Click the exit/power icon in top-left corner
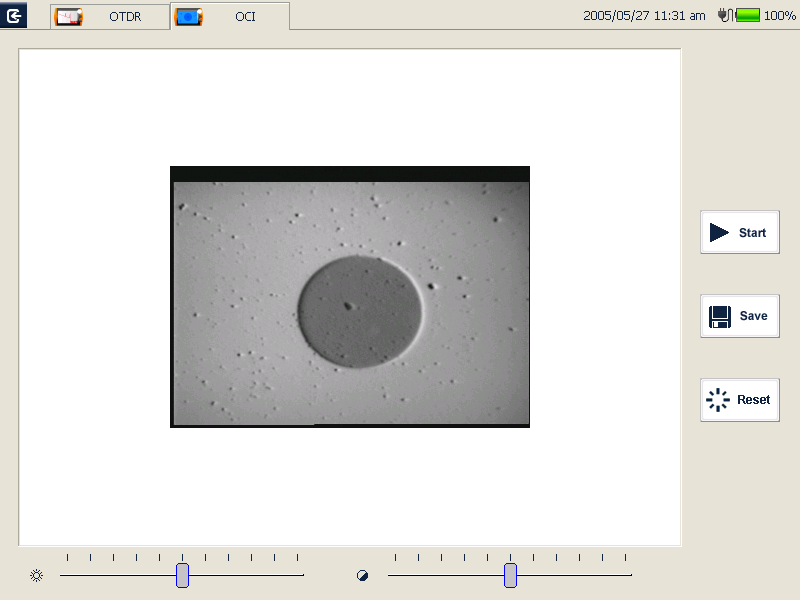The width and height of the screenshot is (800, 600). pyautogui.click(x=13, y=13)
